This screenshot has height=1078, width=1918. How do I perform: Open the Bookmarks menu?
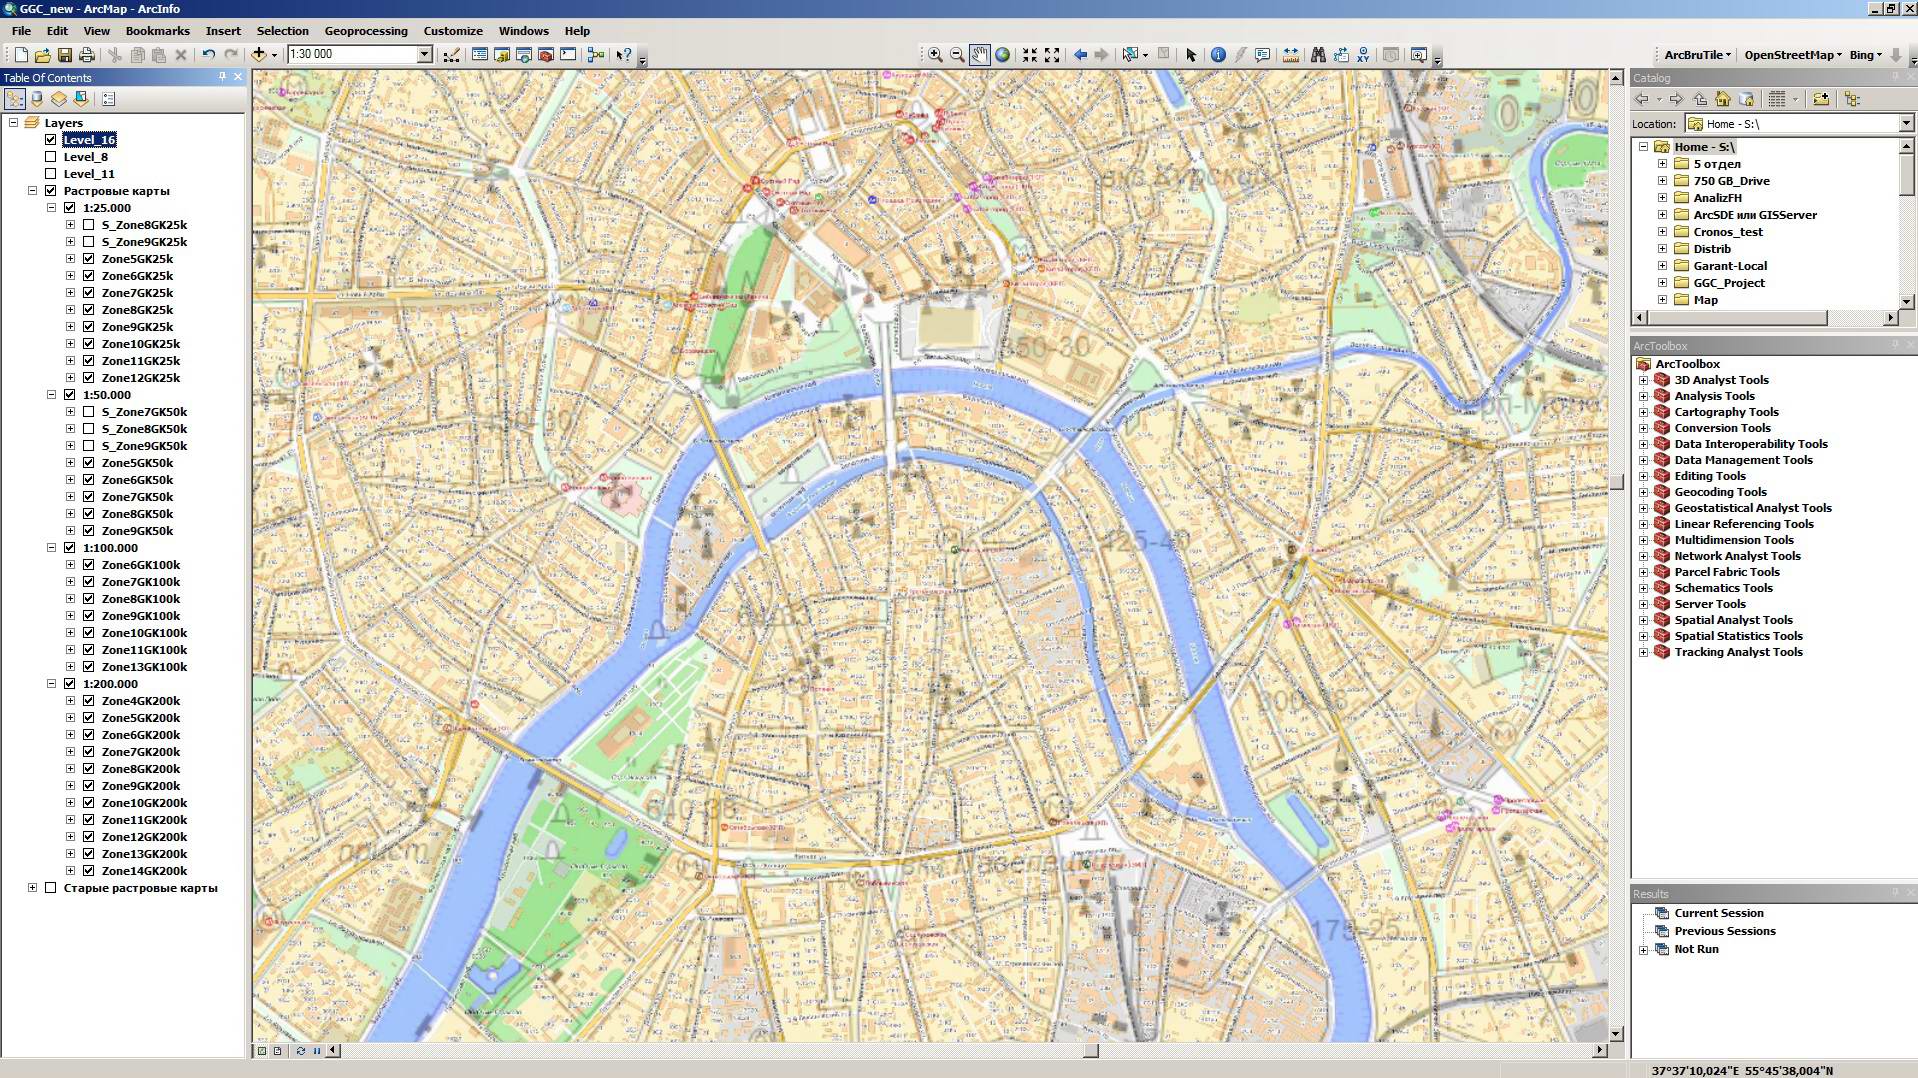pos(157,31)
